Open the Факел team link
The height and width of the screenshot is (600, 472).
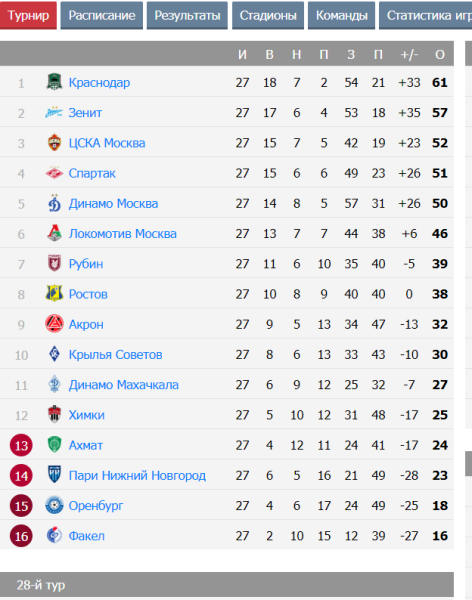(87, 536)
